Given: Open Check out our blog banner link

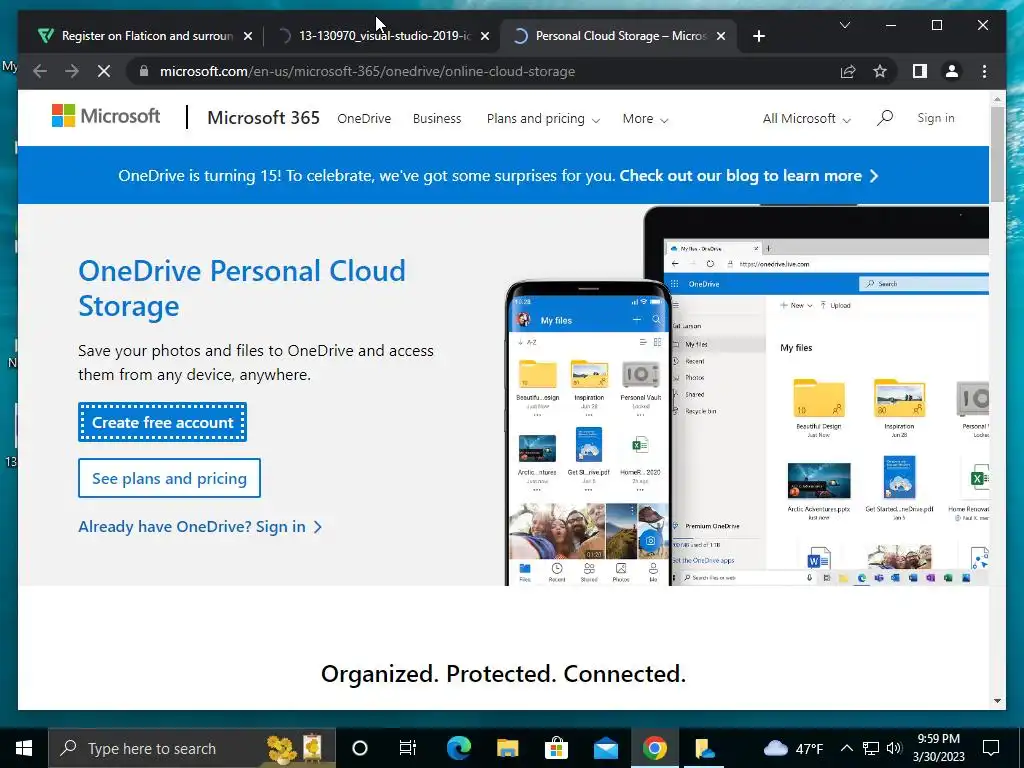Looking at the screenshot, I should click(748, 176).
